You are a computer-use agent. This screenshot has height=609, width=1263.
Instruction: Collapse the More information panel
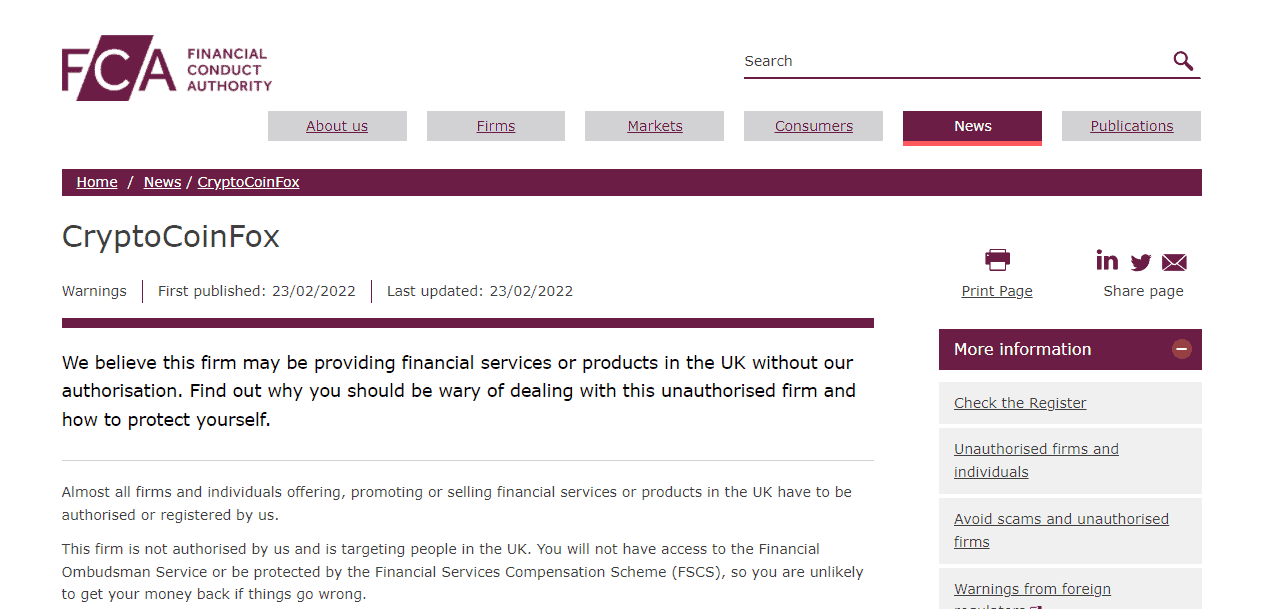point(1182,349)
